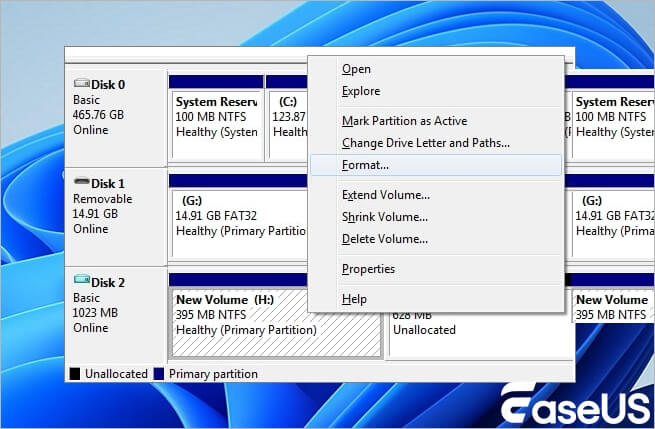Click the Primary partition legend label
Viewport: 655px width, 429px height.
213,374
